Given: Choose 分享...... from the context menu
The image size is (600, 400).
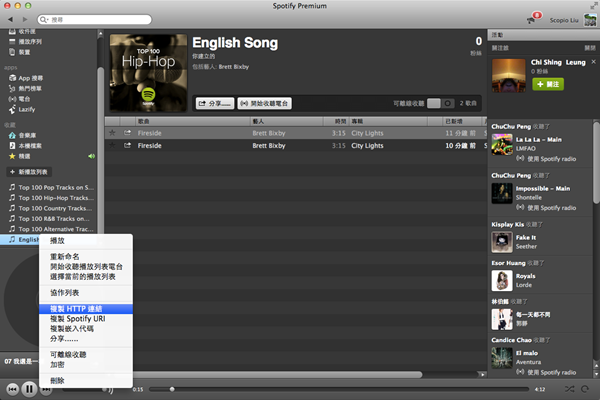Looking at the screenshot, I should [86, 339].
